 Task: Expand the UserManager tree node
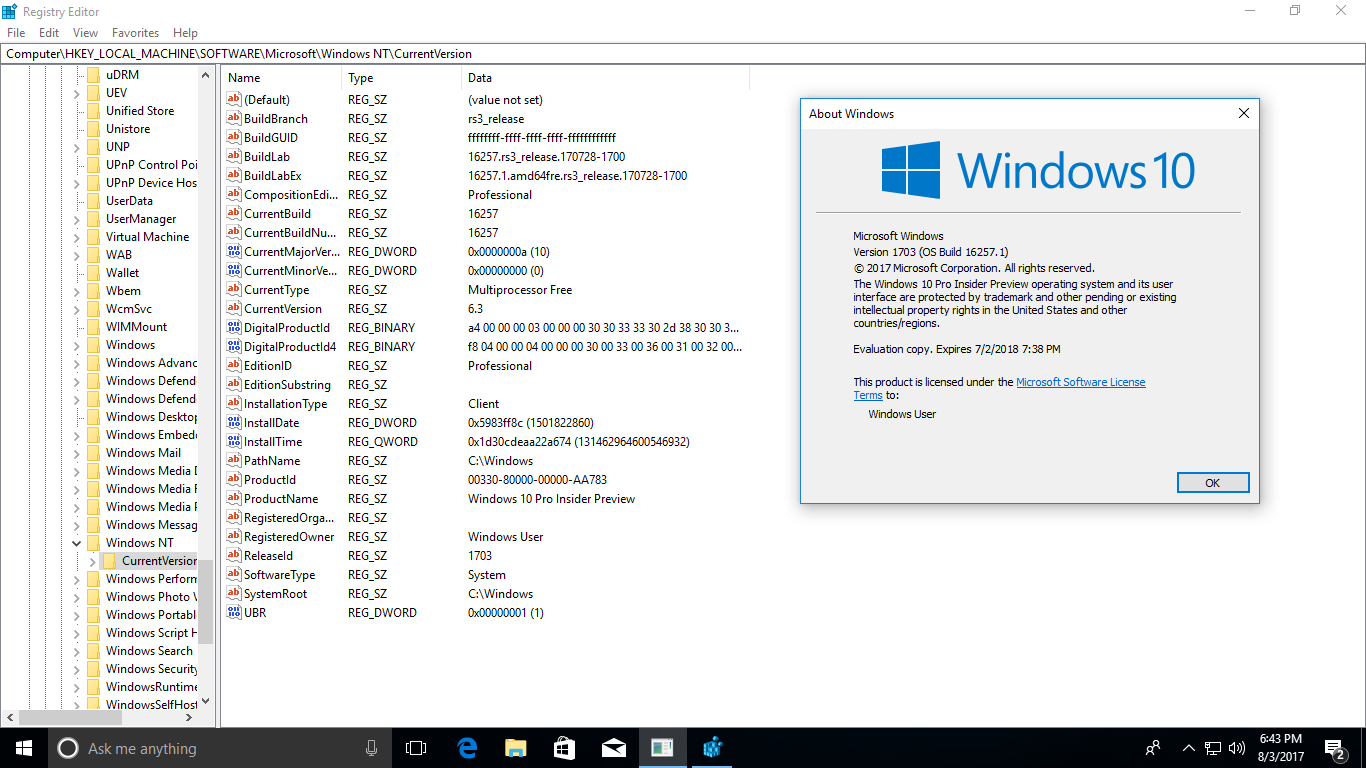[x=77, y=219]
